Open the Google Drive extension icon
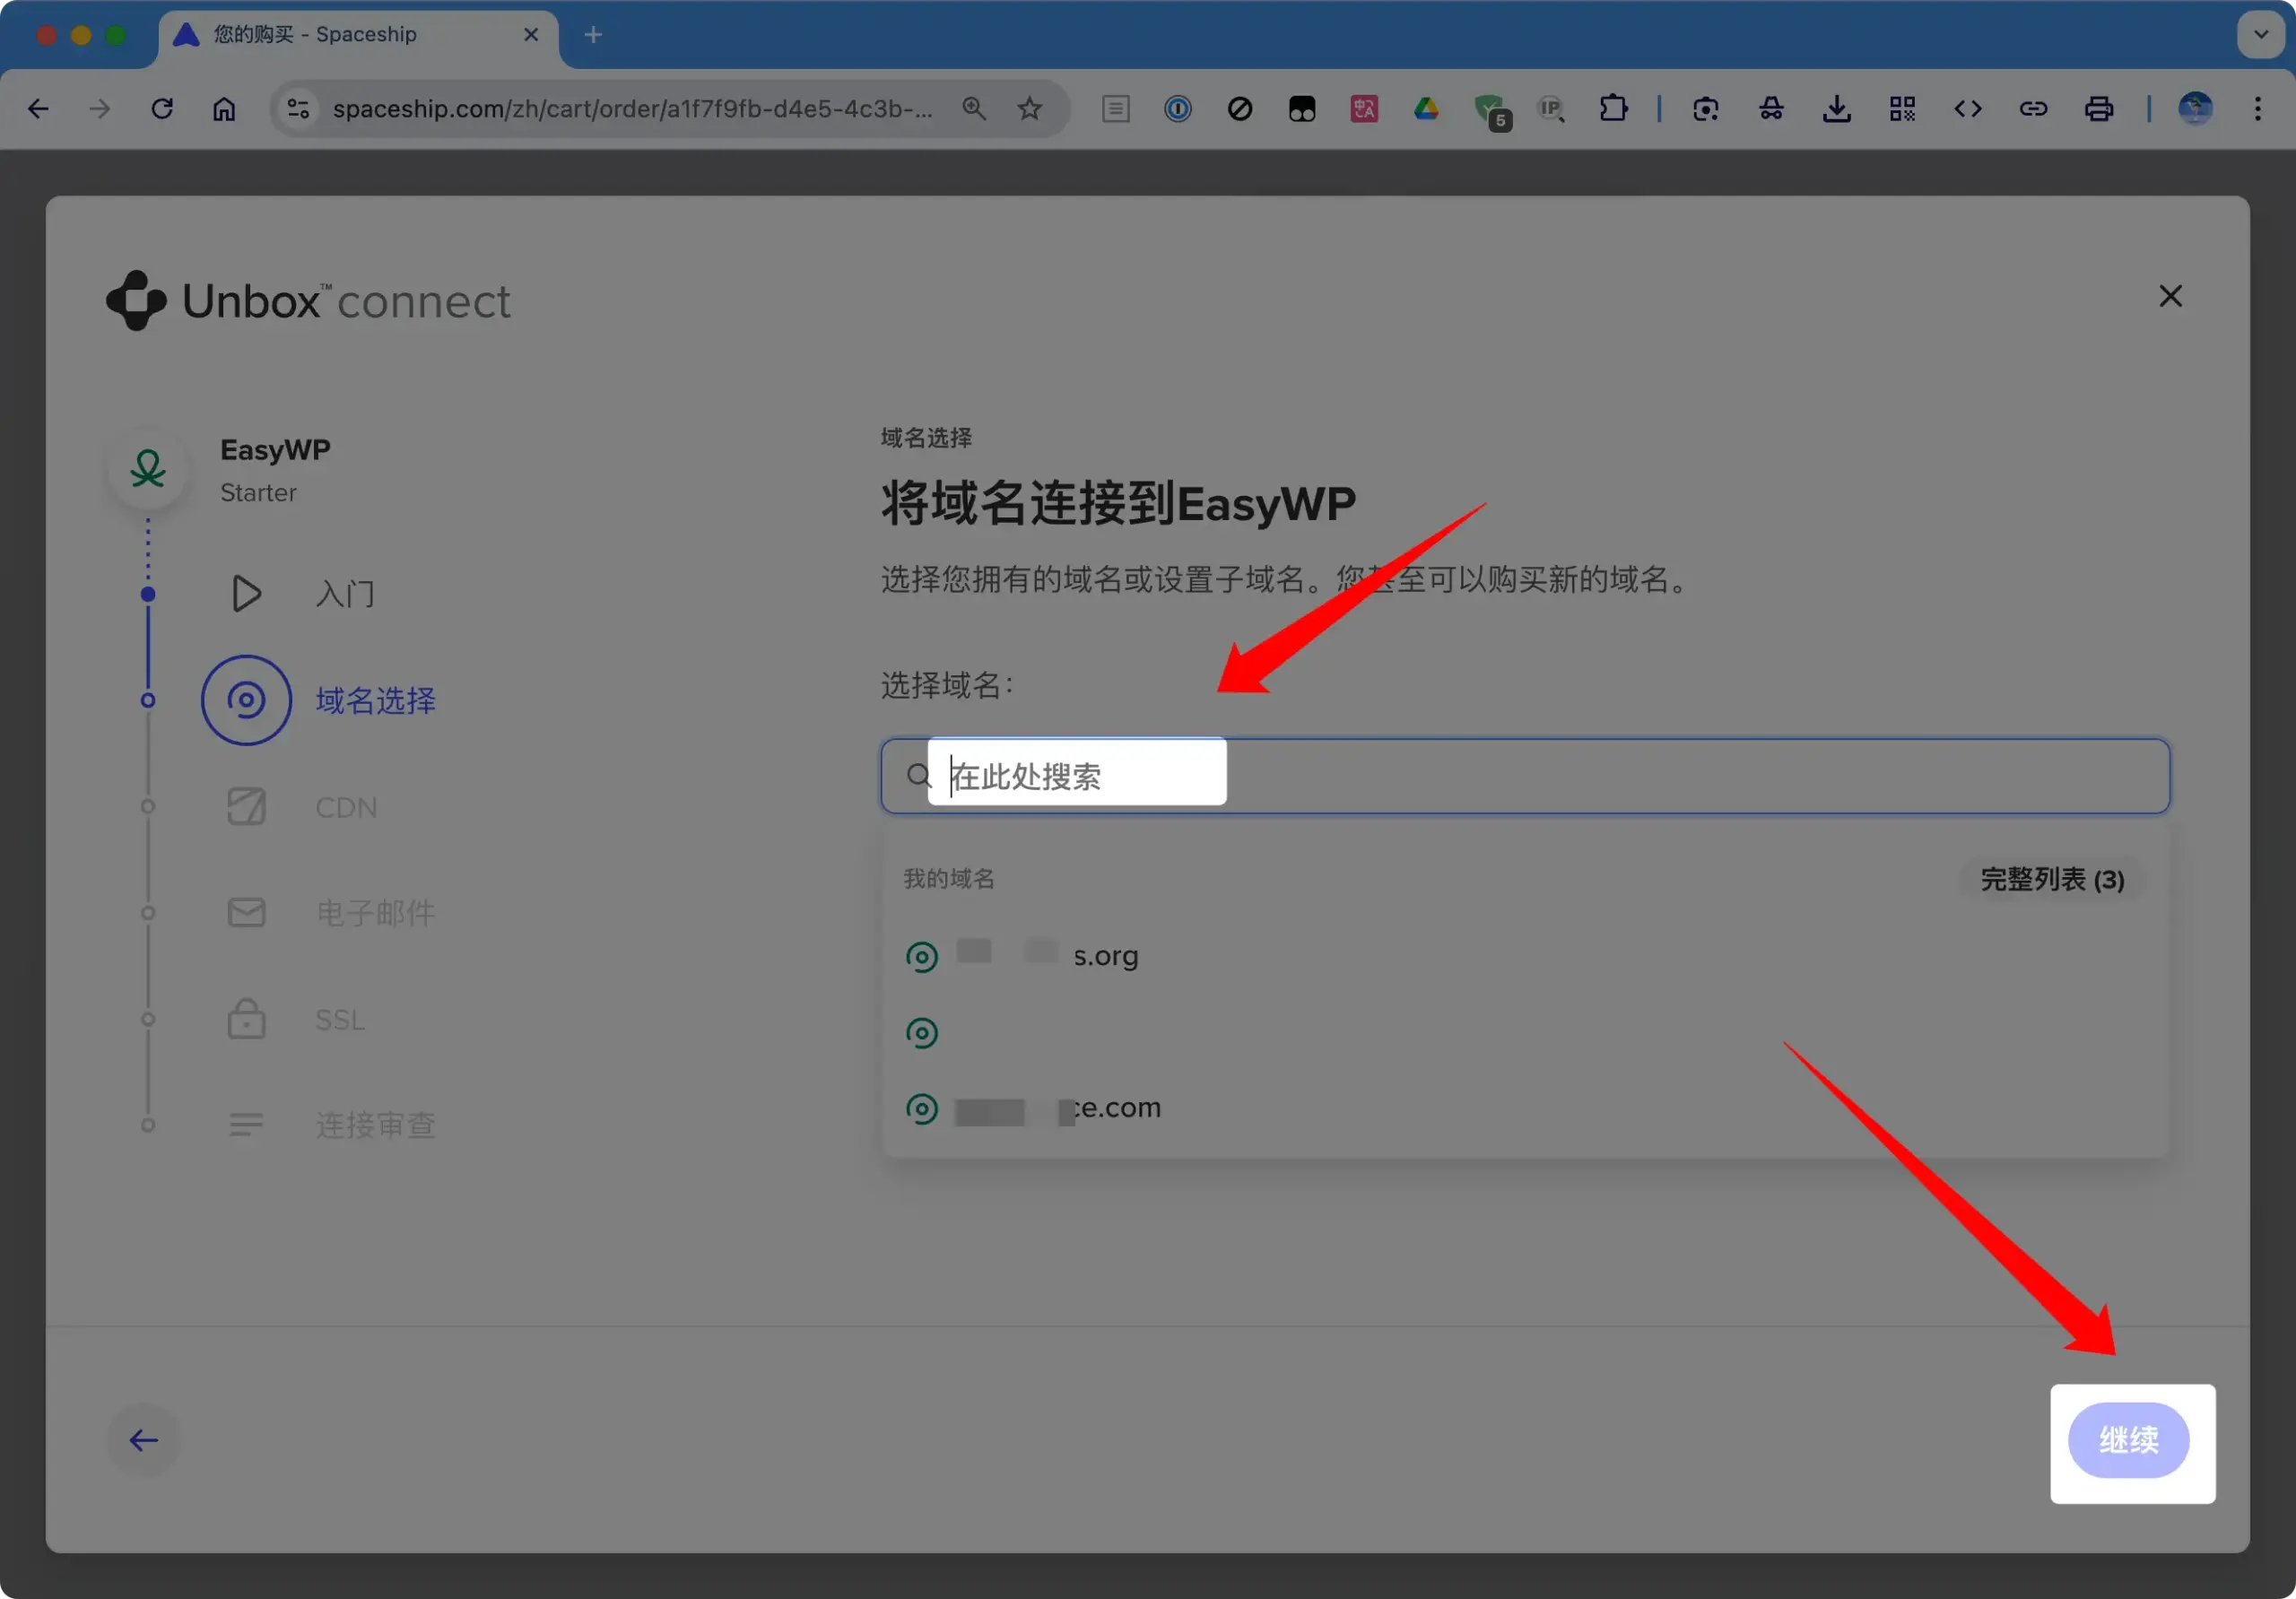The height and width of the screenshot is (1599, 2296). (x=1426, y=108)
